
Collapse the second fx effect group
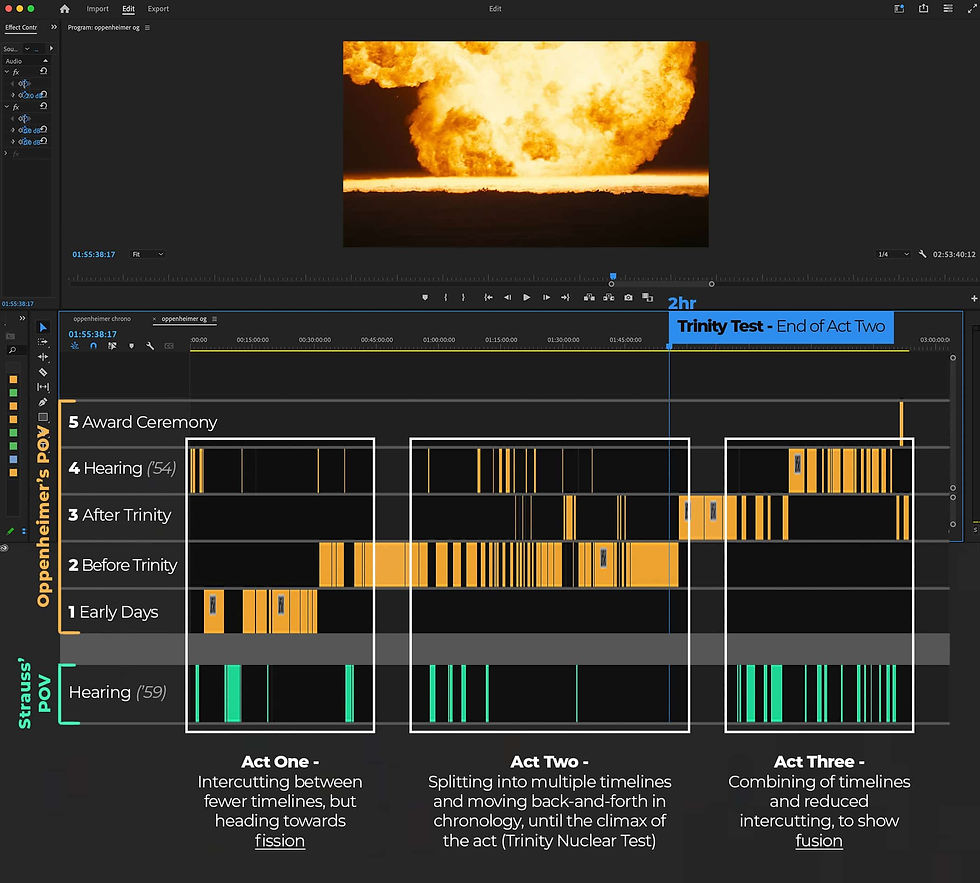(6, 107)
